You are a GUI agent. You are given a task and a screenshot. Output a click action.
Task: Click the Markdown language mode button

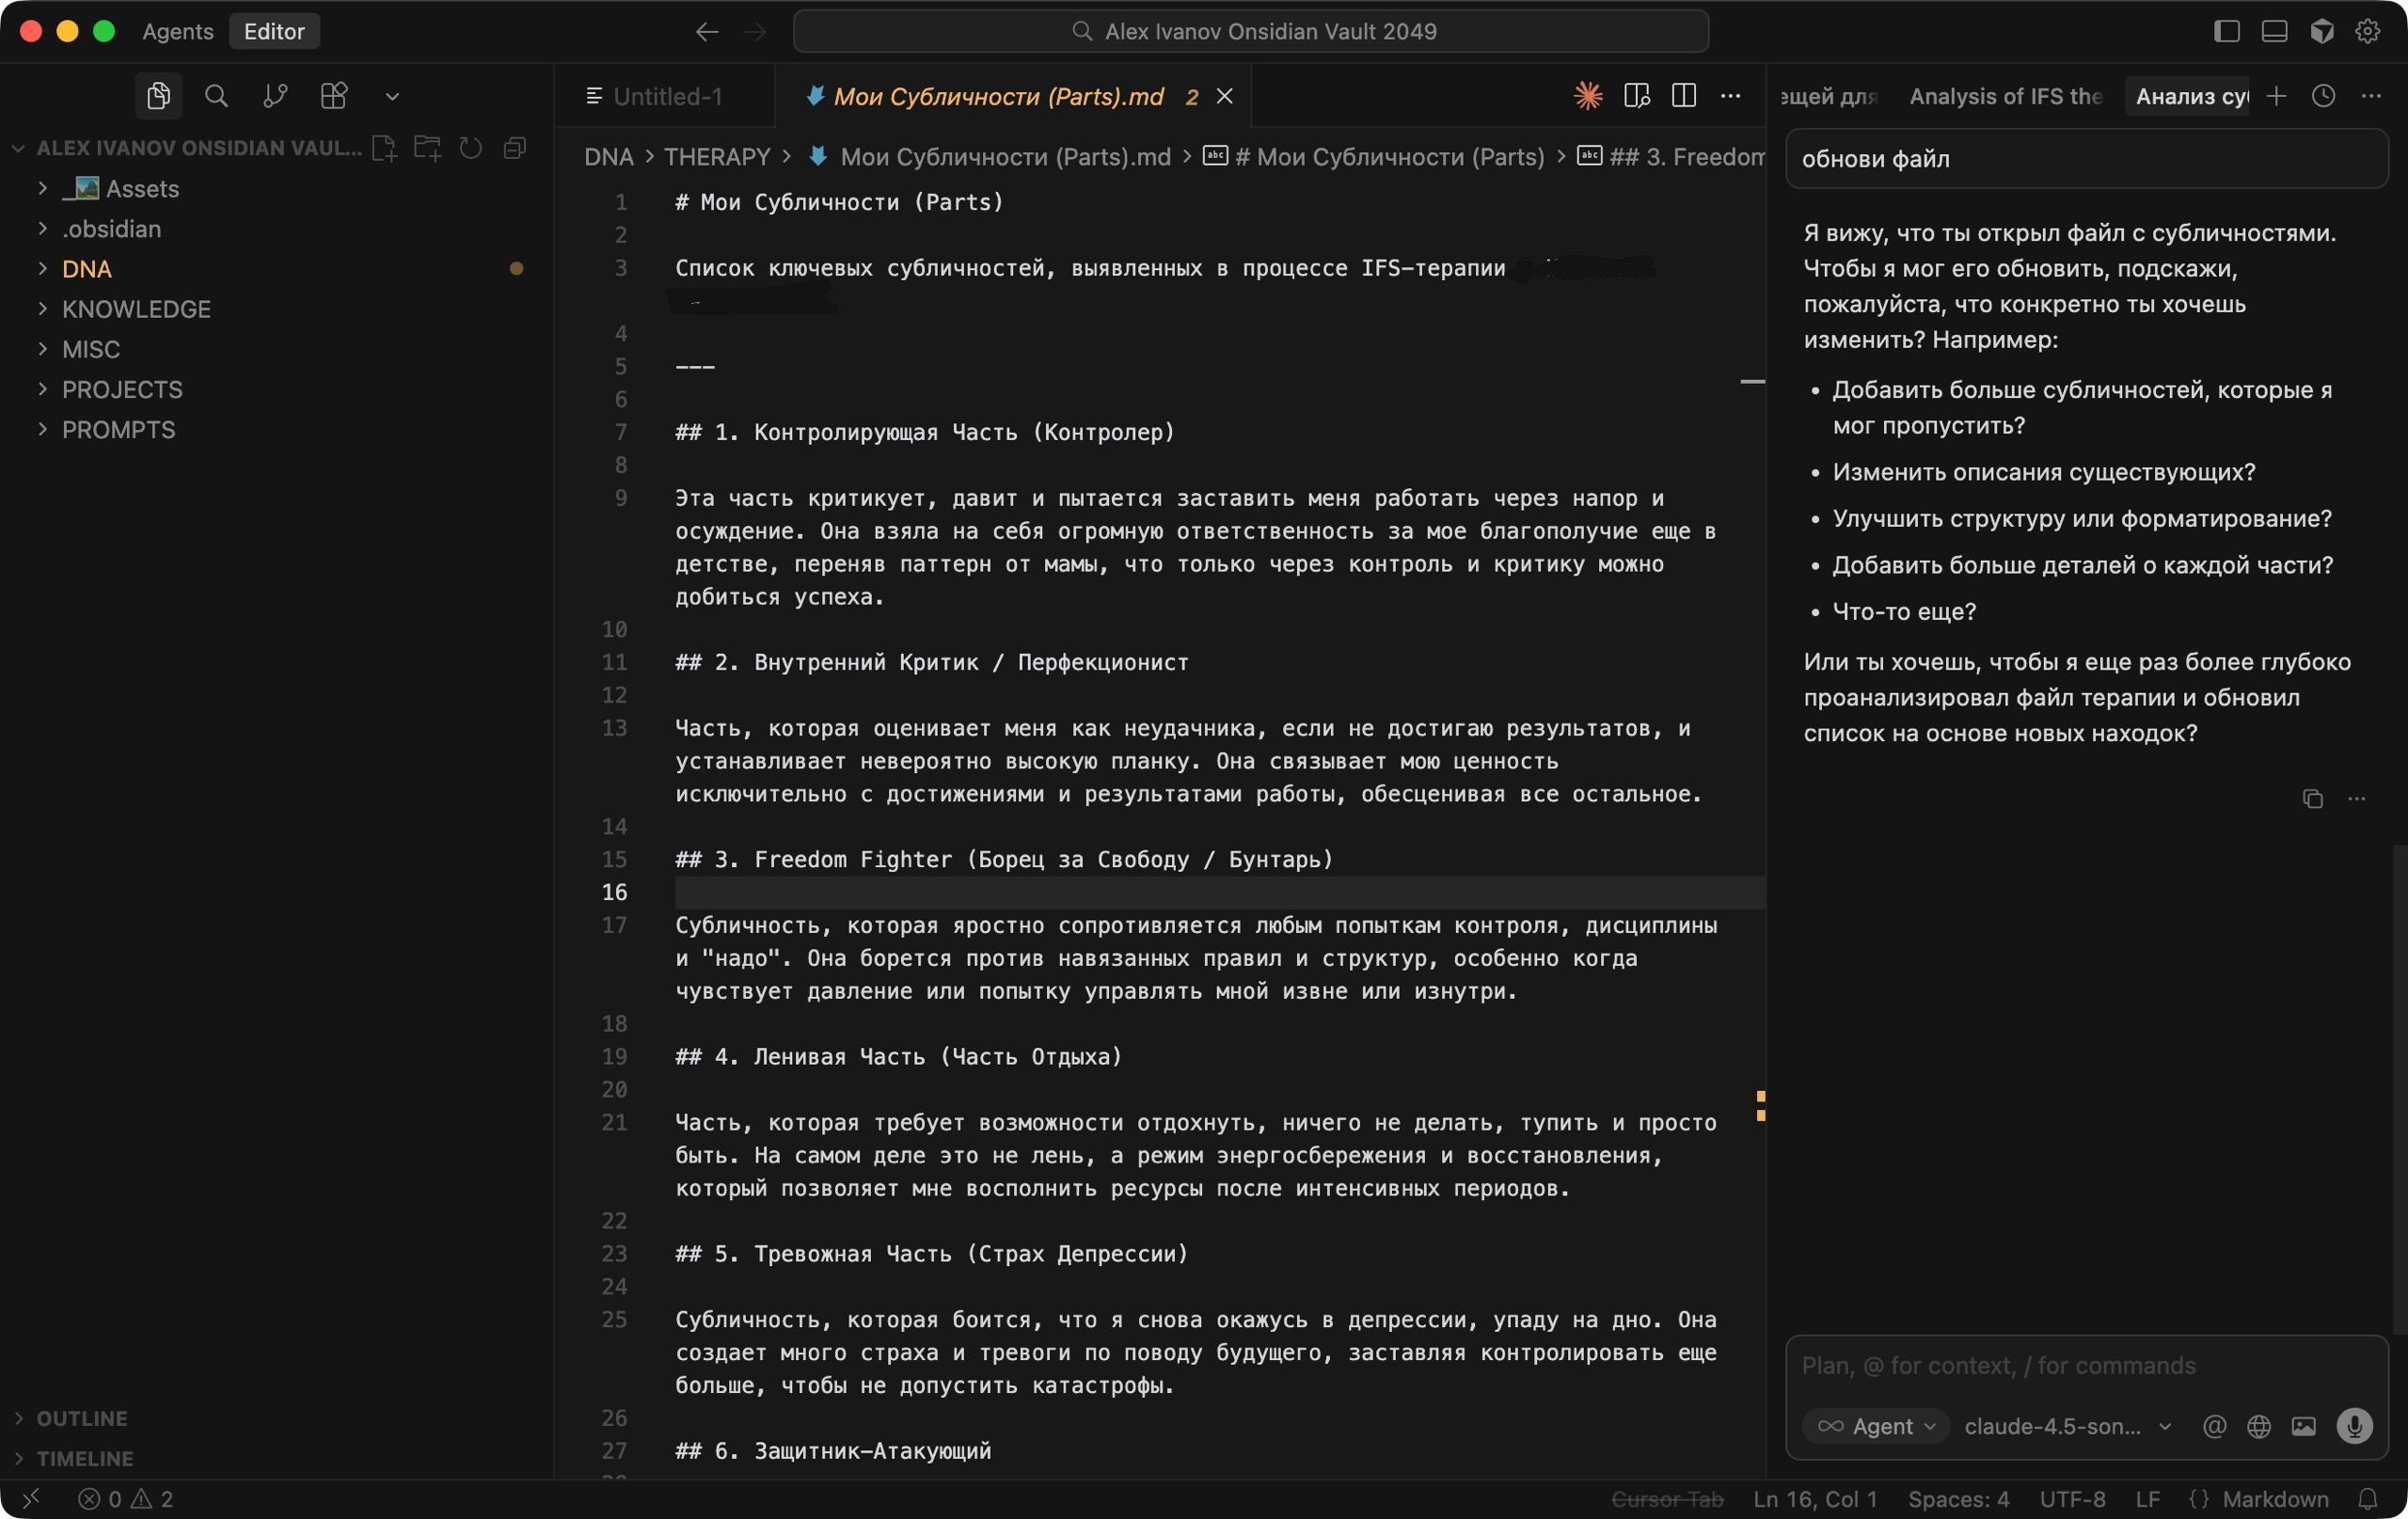coord(2275,1499)
